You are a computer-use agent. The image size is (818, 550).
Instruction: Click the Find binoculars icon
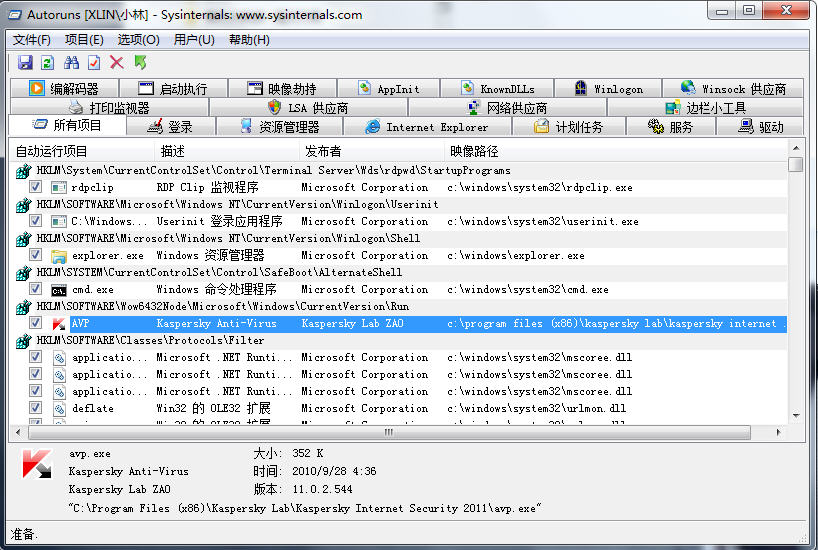click(x=71, y=63)
